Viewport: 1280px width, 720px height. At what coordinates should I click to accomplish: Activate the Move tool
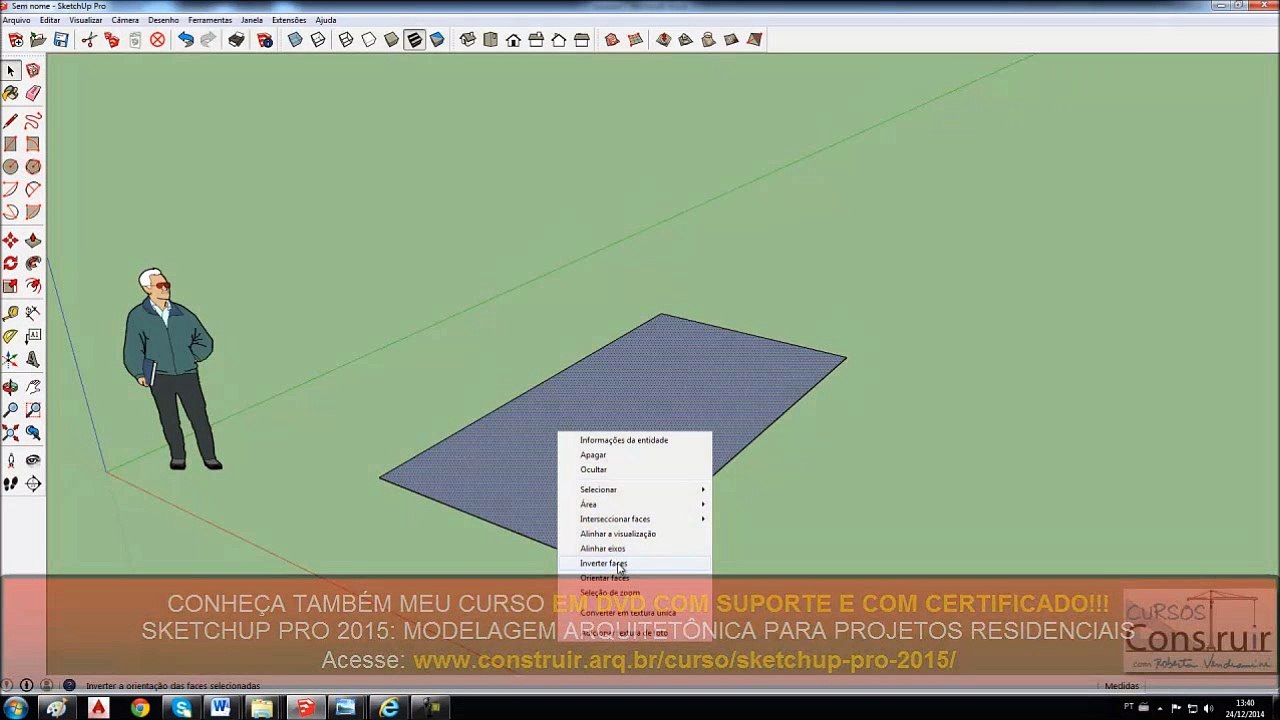11,240
